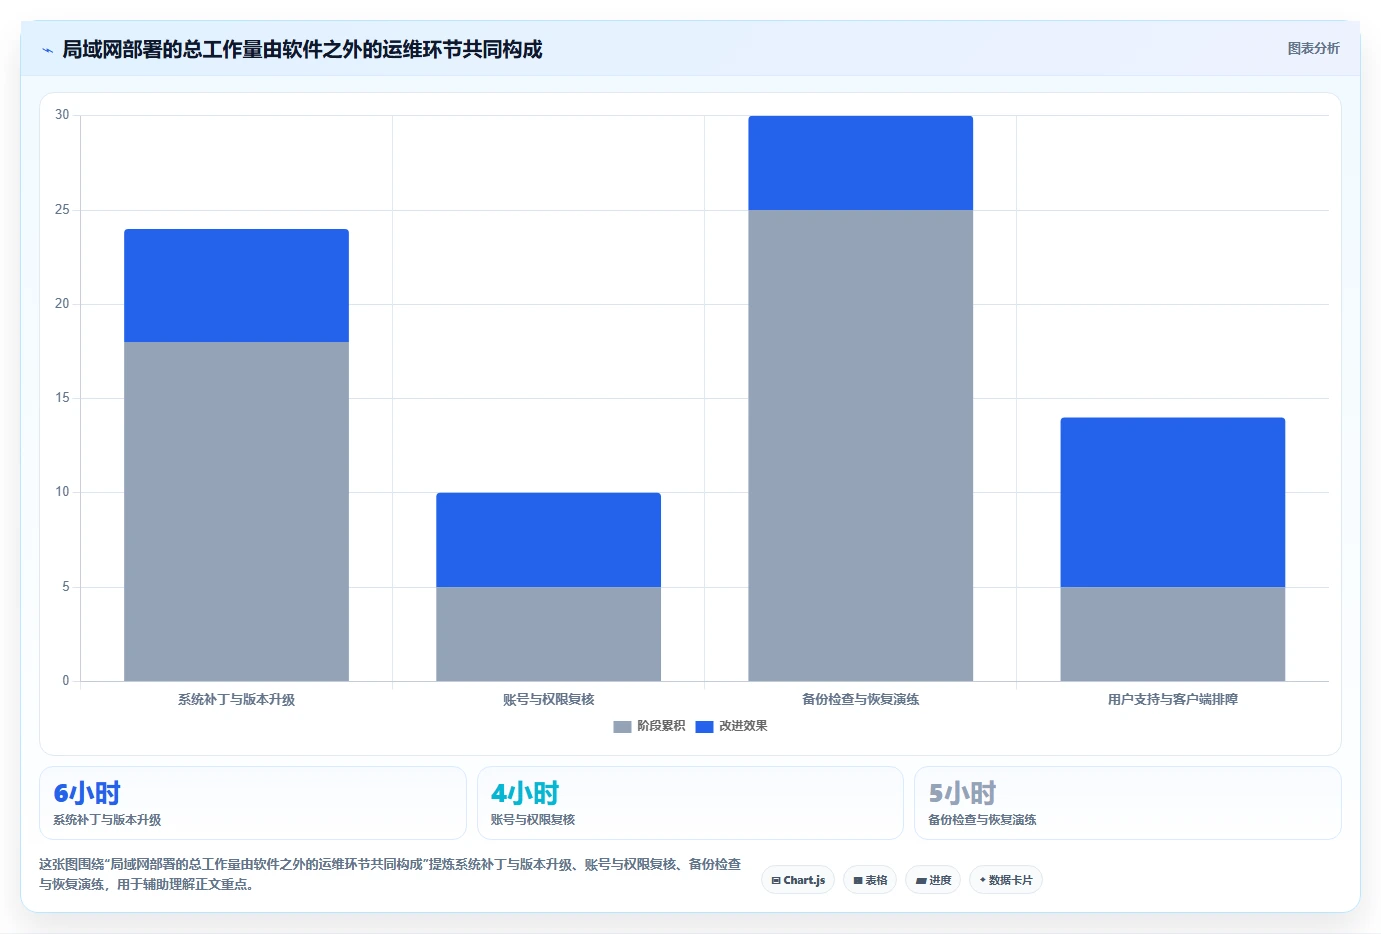This screenshot has width=1381, height=934.
Task: Click the 进度 tag
Action: pyautogui.click(x=933, y=880)
